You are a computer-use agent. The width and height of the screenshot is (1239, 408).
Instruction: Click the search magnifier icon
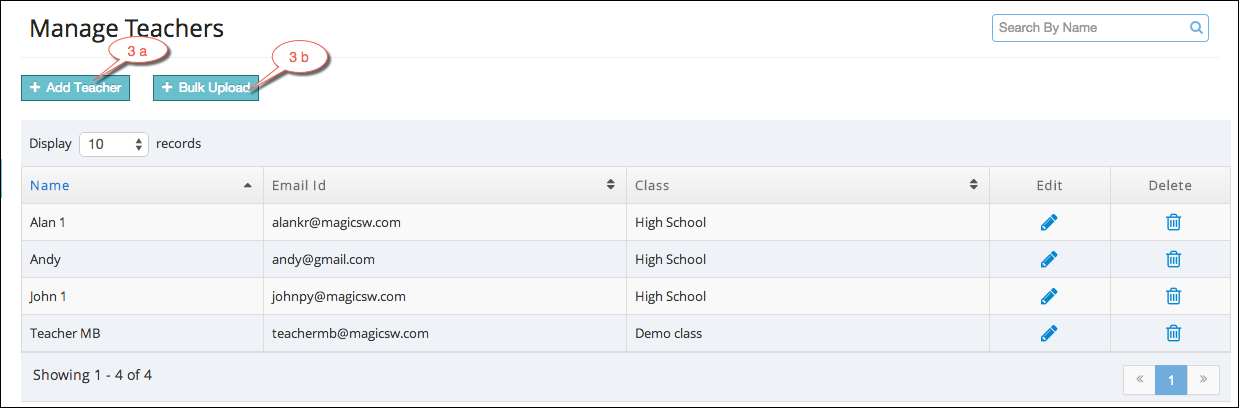coord(1196,28)
